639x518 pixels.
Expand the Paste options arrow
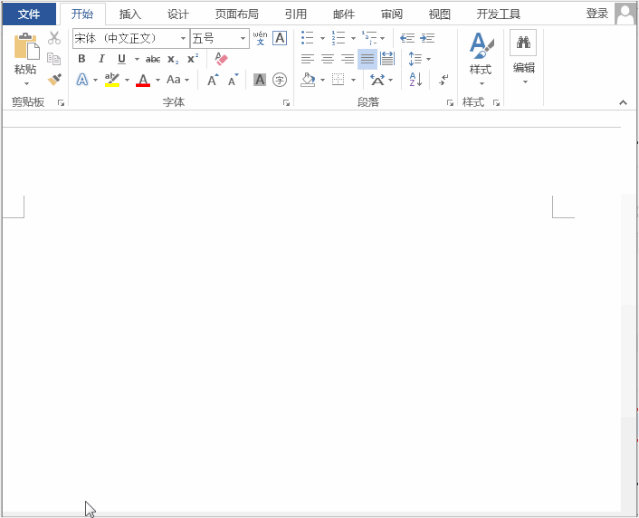[26, 84]
